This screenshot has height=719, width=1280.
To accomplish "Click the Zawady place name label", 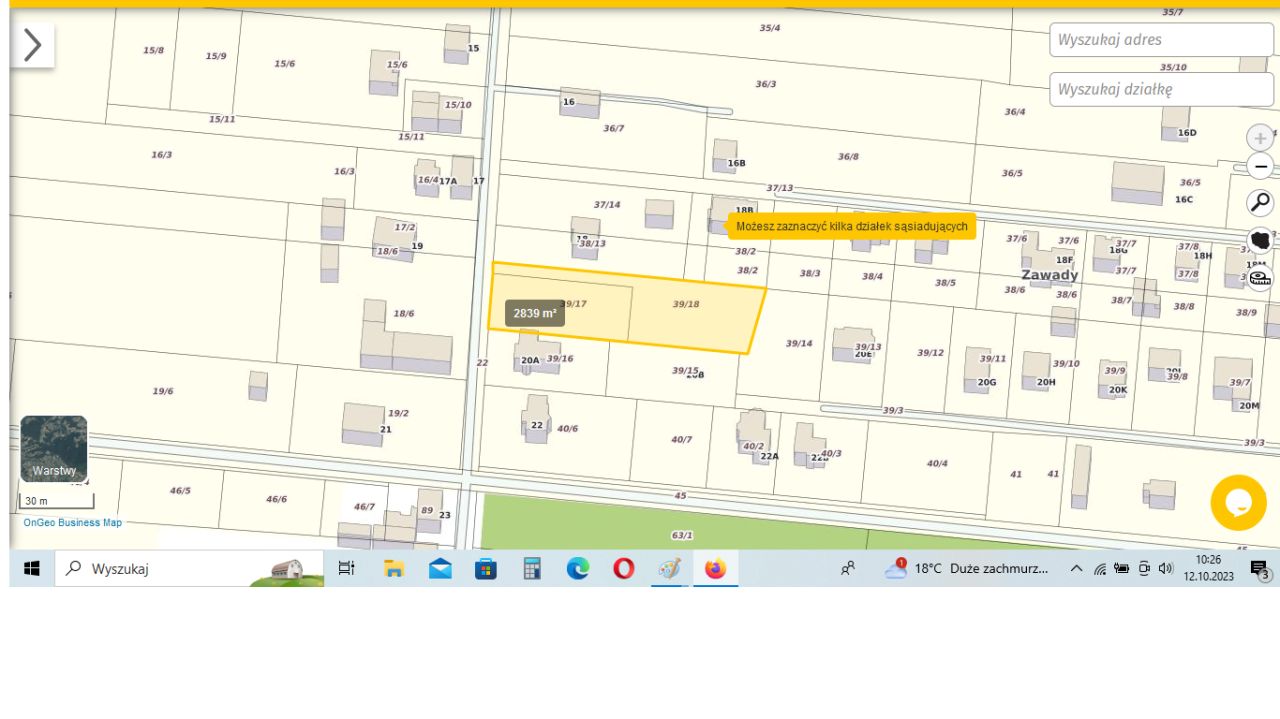I will tap(1050, 275).
